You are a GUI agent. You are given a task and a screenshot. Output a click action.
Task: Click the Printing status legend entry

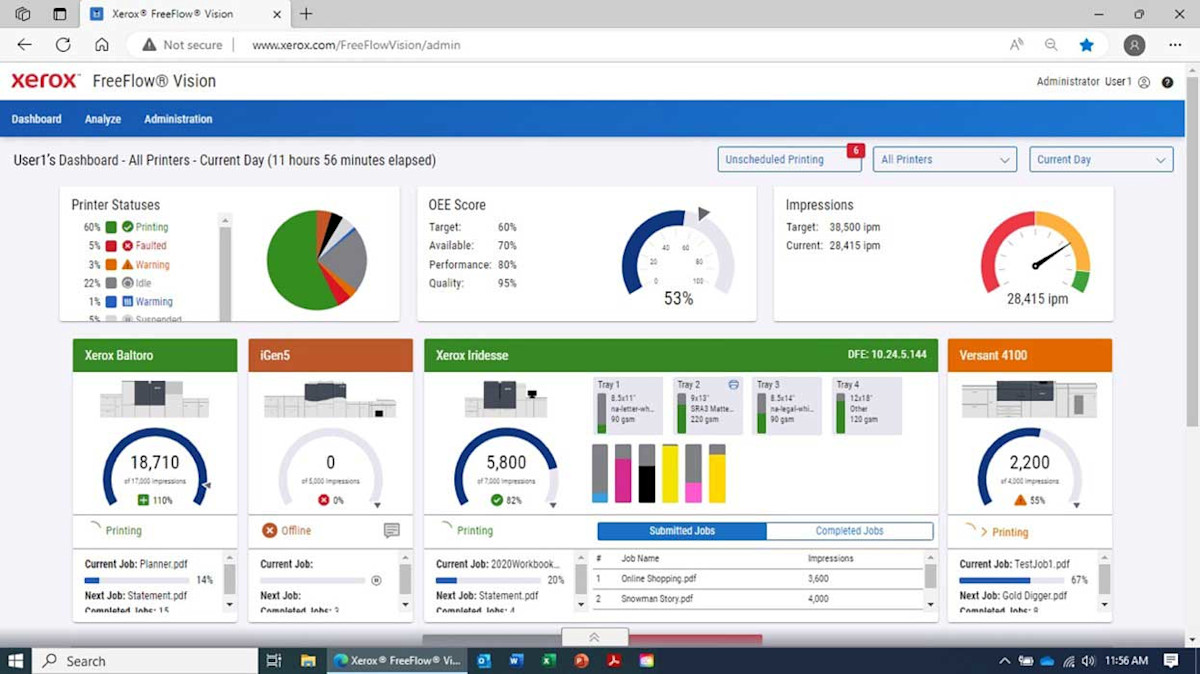pyautogui.click(x=144, y=227)
